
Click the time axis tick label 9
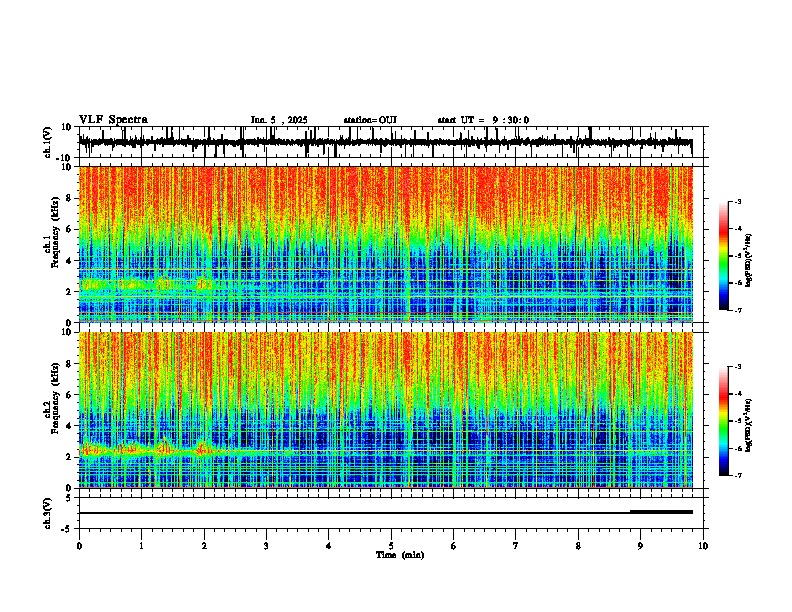640,546
